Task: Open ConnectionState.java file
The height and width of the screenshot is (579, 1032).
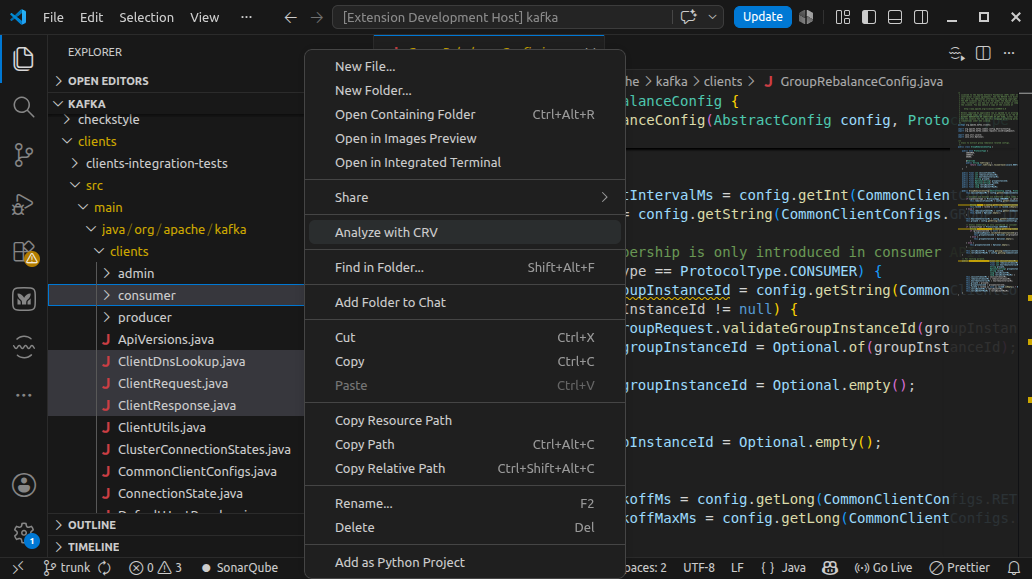Action: pos(178,493)
